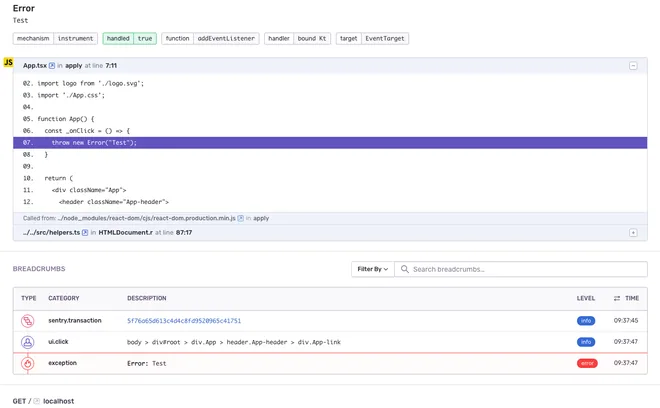This screenshot has height=408, width=660.
Task: Click the exception category cell
Action: [x=62, y=363]
